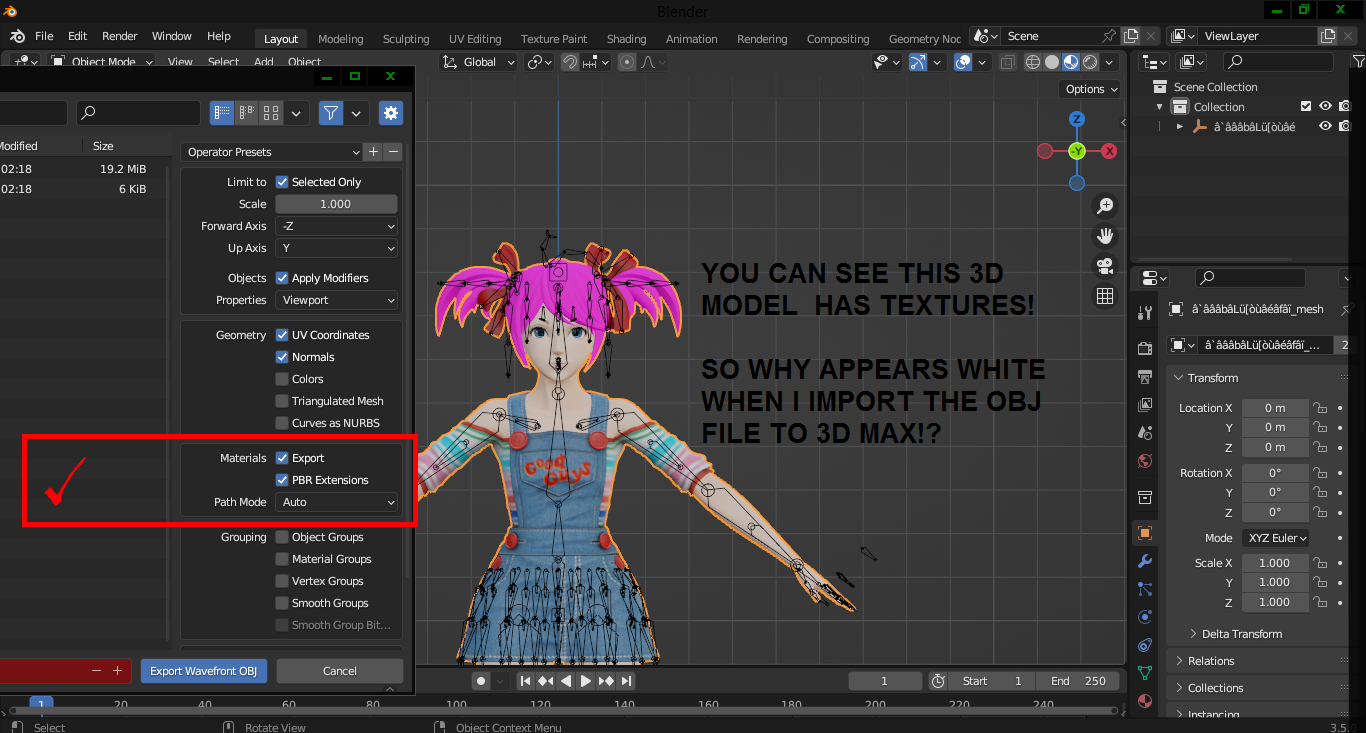Open the File menu
The image size is (1366, 733).
pyautogui.click(x=44, y=36)
